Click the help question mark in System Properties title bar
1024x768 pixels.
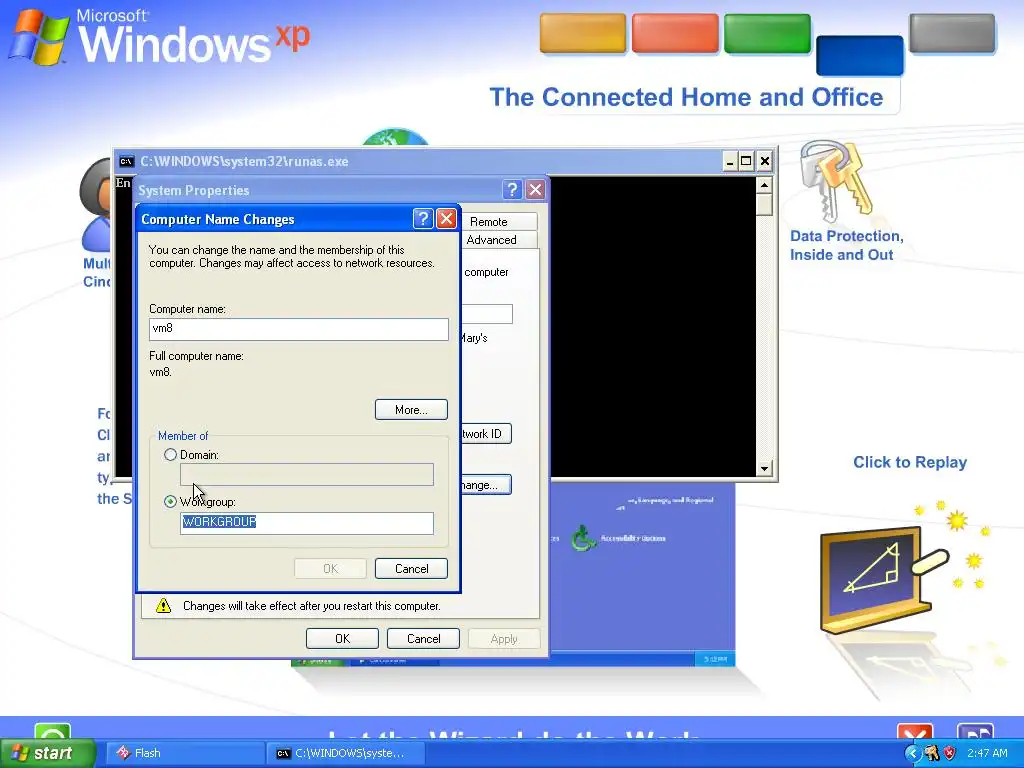[x=512, y=189]
